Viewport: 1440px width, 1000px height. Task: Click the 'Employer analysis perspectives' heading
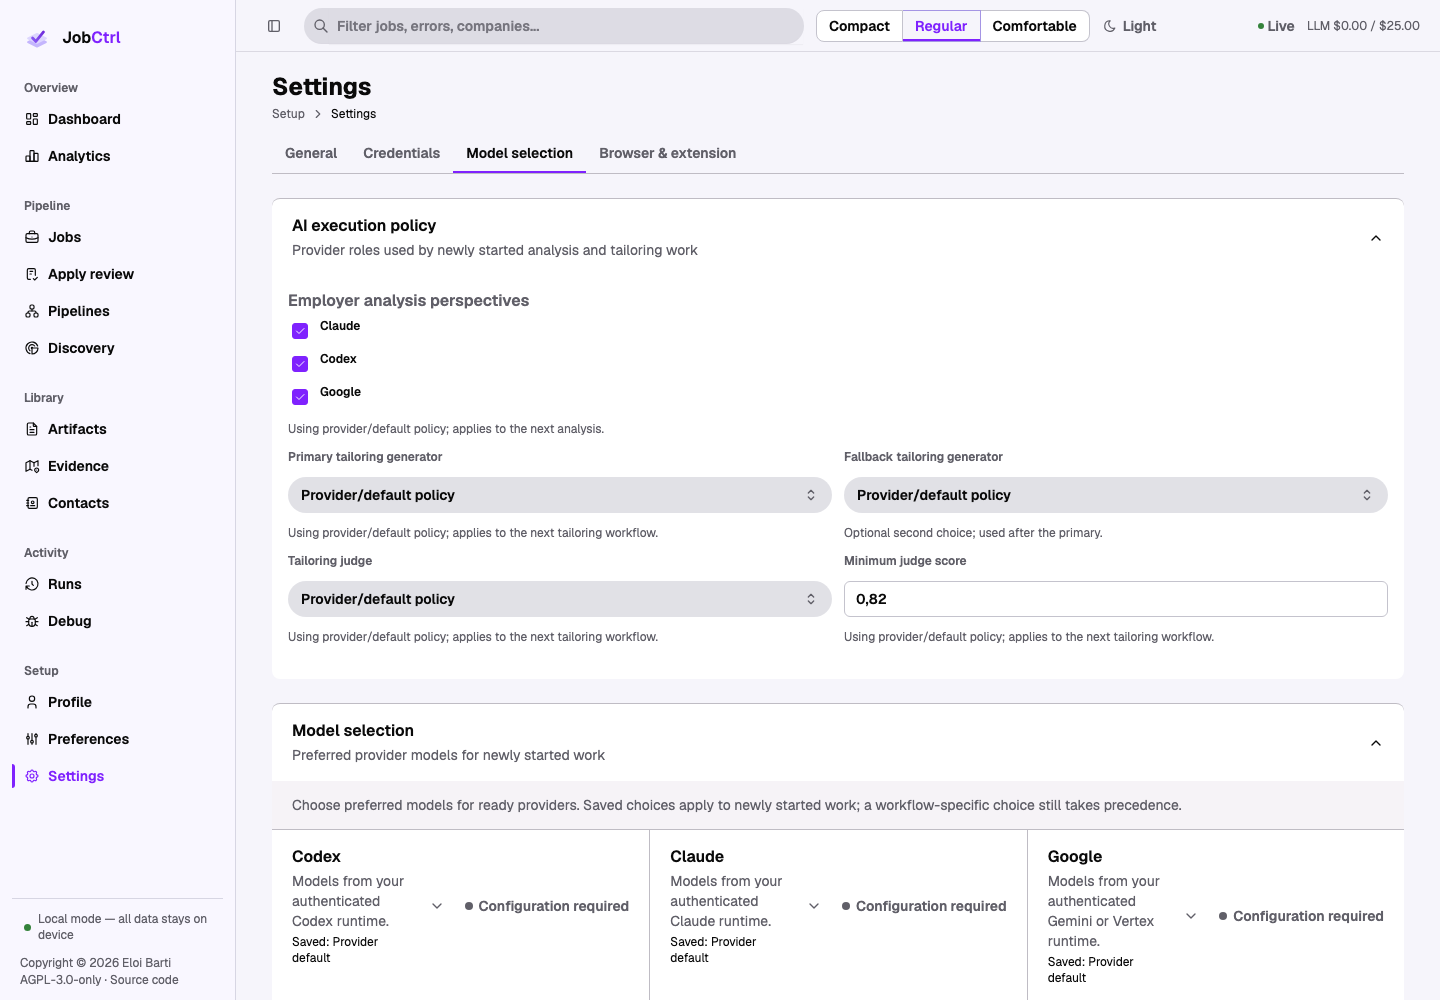408,301
